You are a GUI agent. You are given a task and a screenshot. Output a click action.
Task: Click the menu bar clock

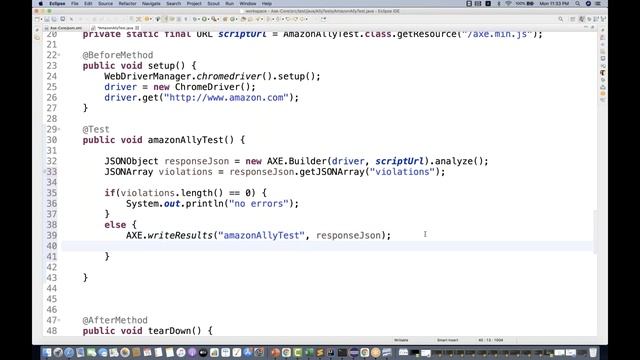pos(554,3)
